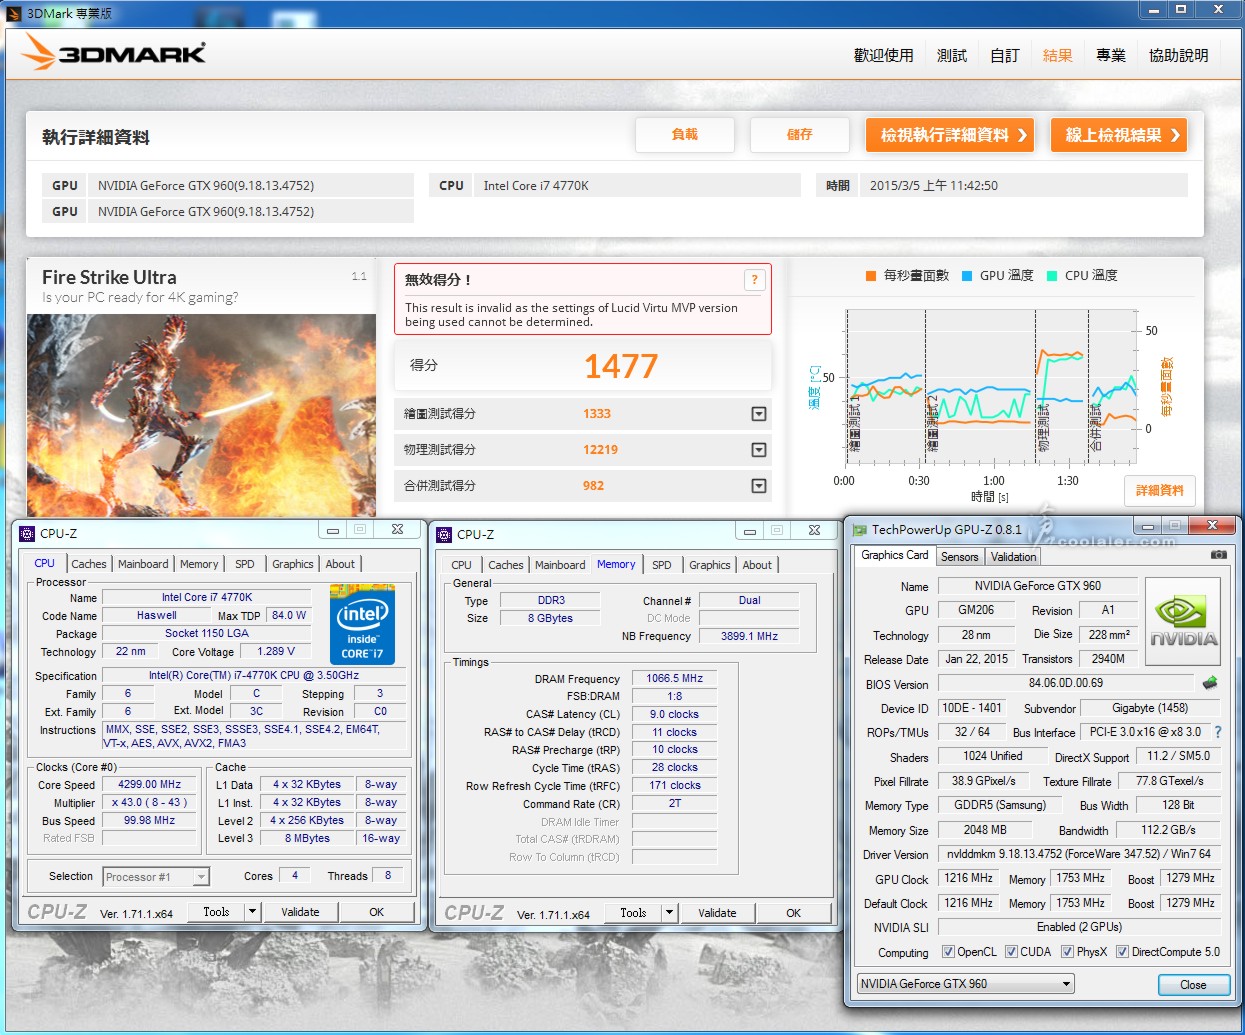Open Tools dropdown arrow in Memory CPU-Z

pyautogui.click(x=669, y=913)
